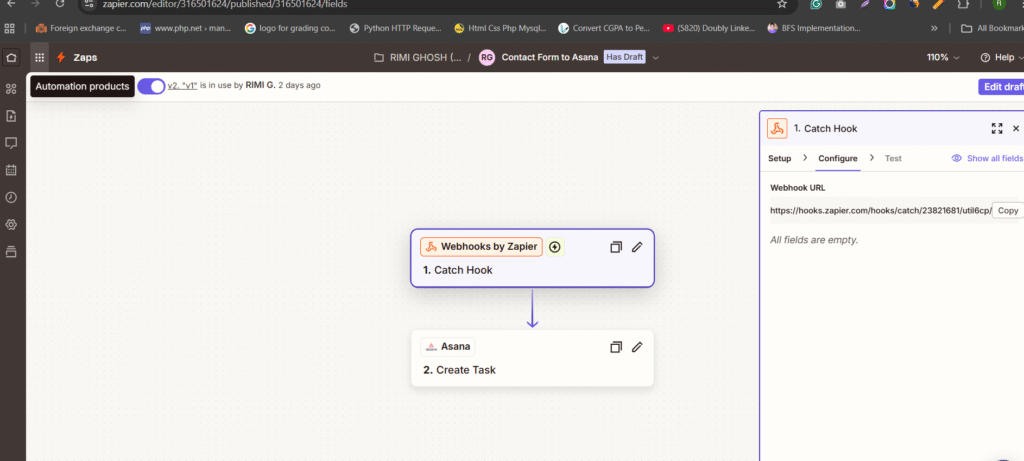Click the RG owner avatar
Image resolution: width=1024 pixels, height=461 pixels.
coord(487,57)
